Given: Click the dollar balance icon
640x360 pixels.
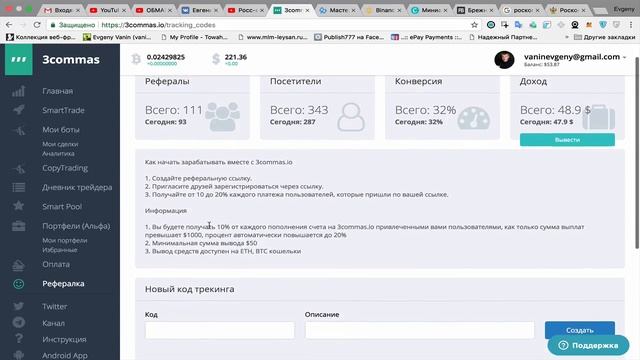Looking at the screenshot, I should tap(216, 59).
